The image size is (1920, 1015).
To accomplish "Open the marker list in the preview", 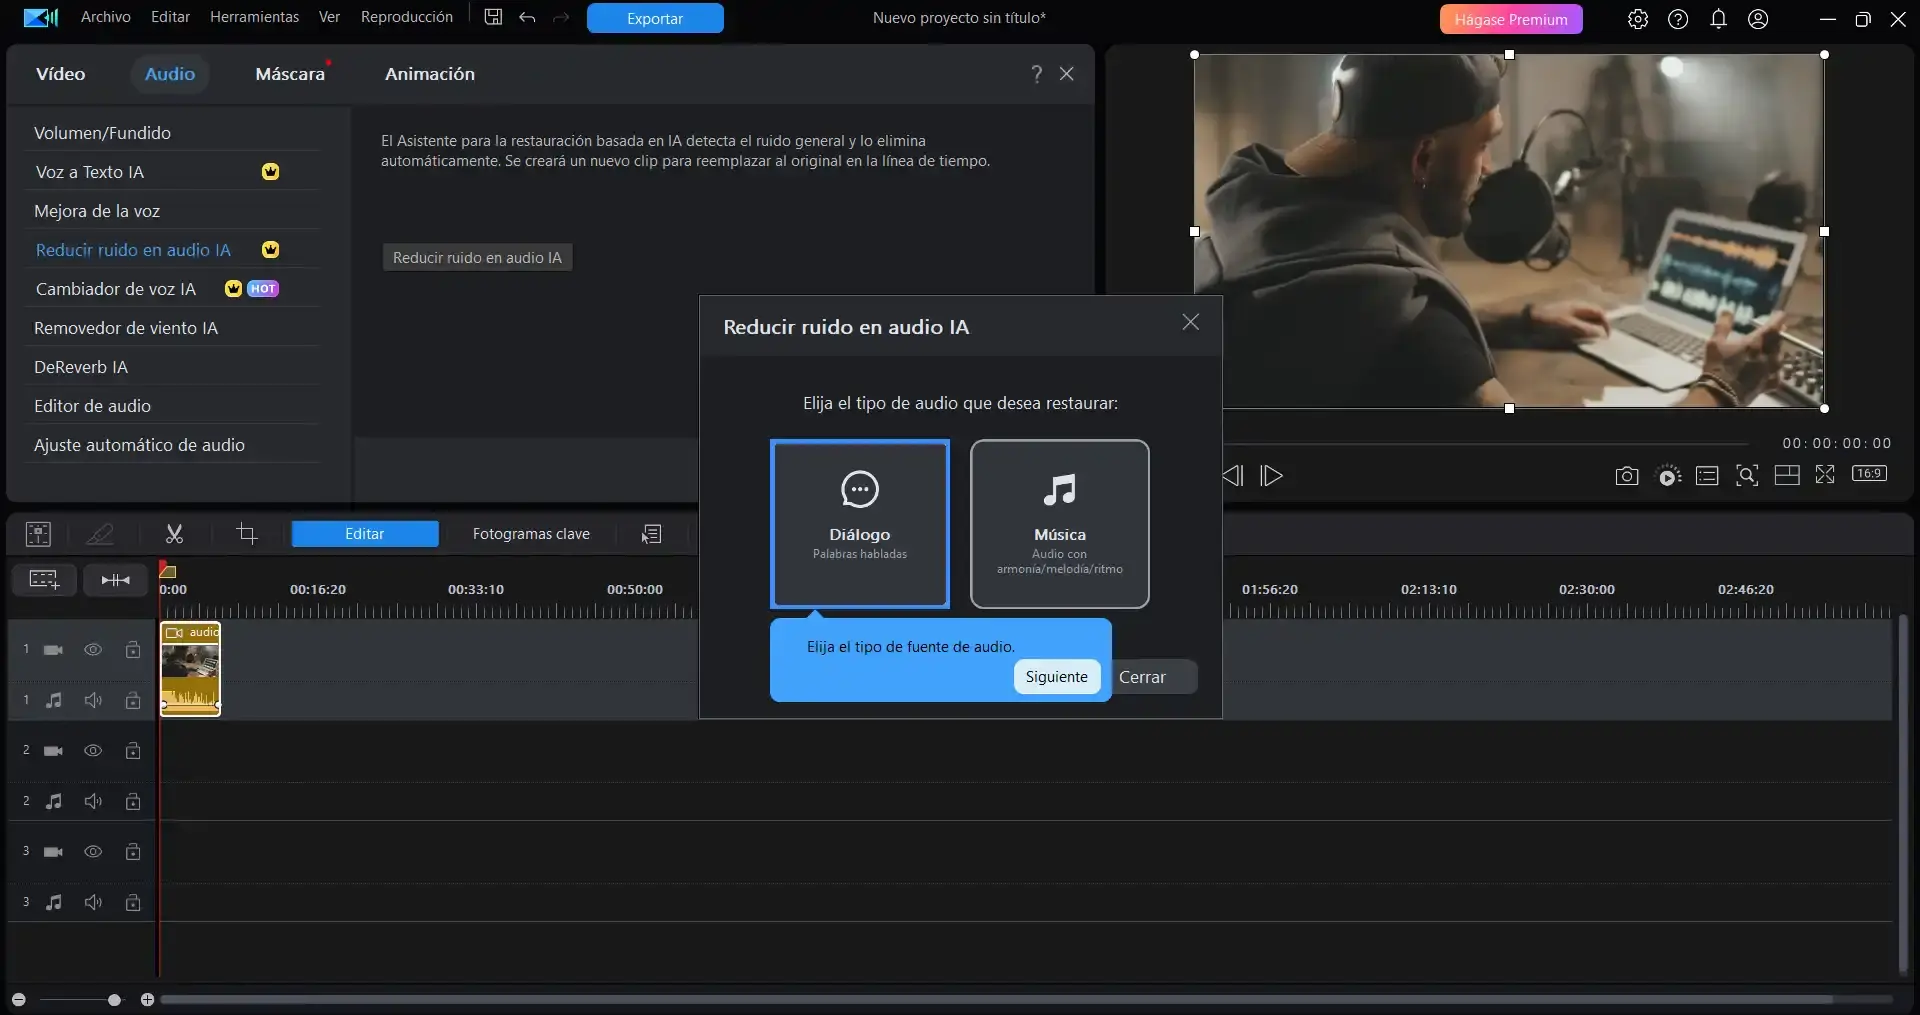I will click(1707, 476).
